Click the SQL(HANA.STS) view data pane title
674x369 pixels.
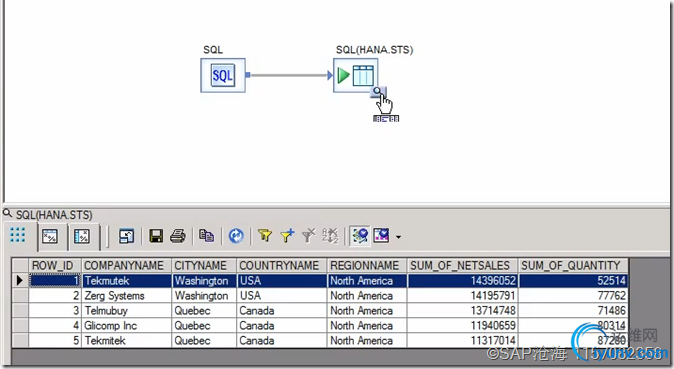[x=54, y=215]
